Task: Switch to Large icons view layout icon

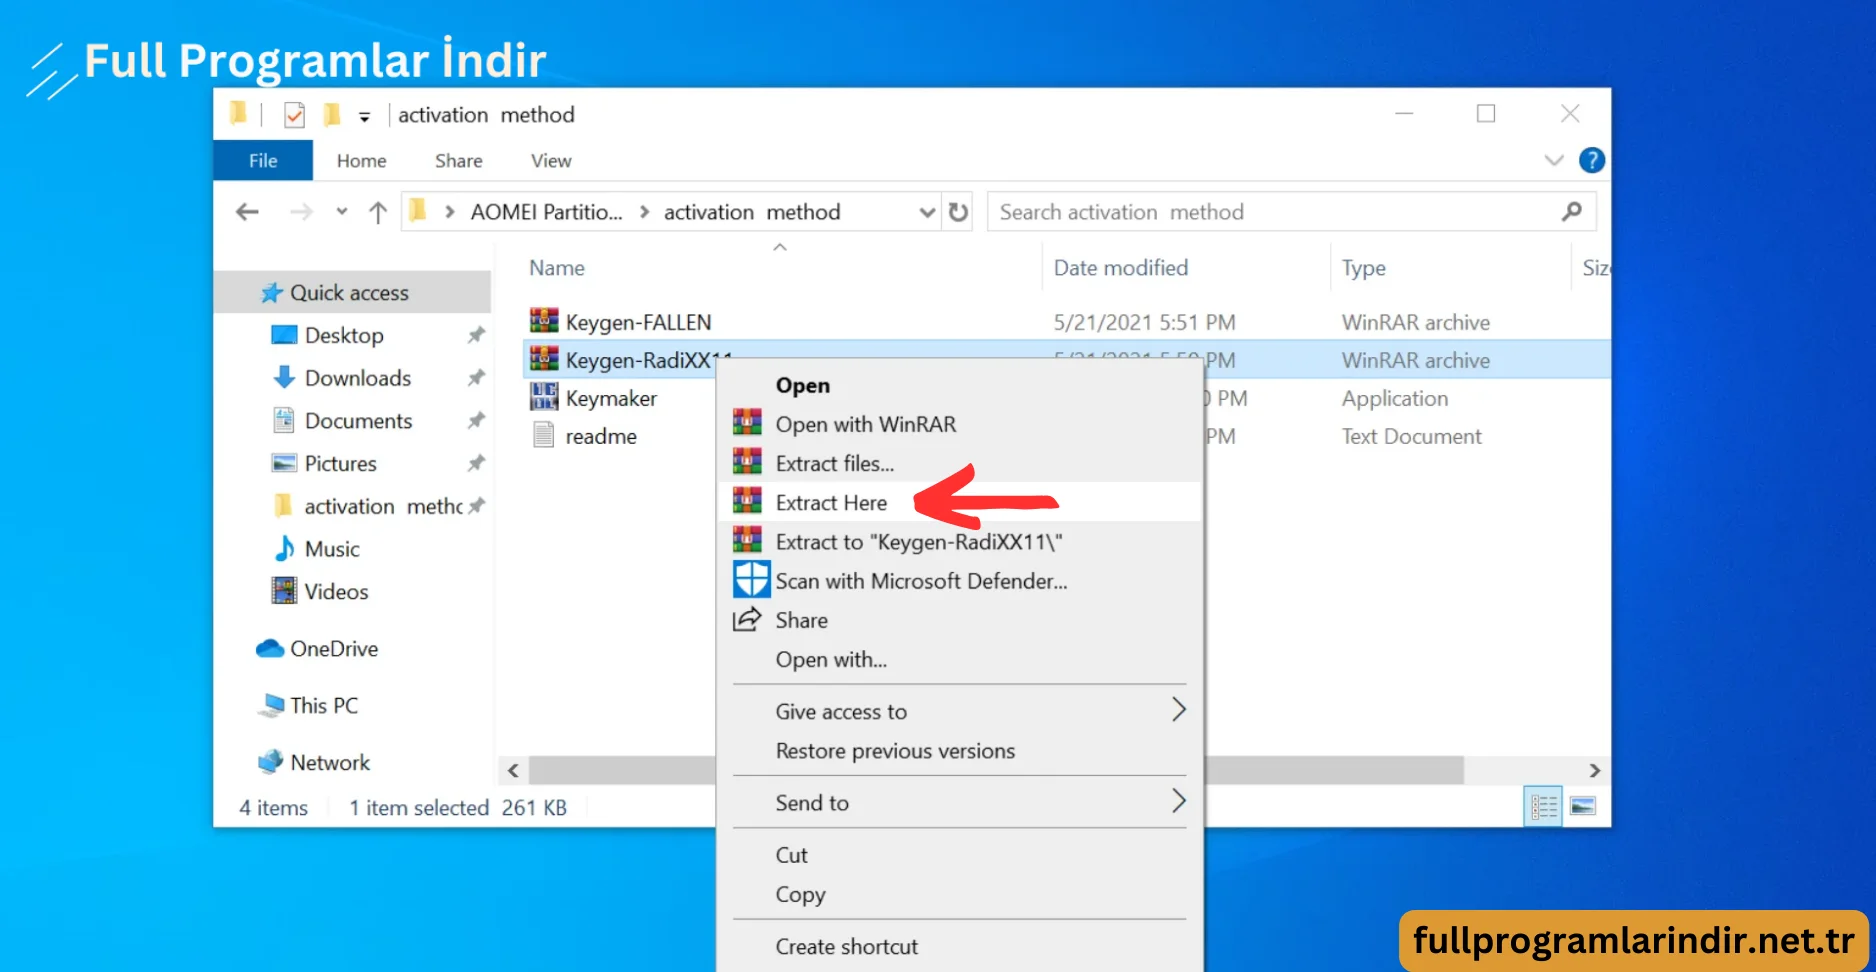Action: point(1583,806)
